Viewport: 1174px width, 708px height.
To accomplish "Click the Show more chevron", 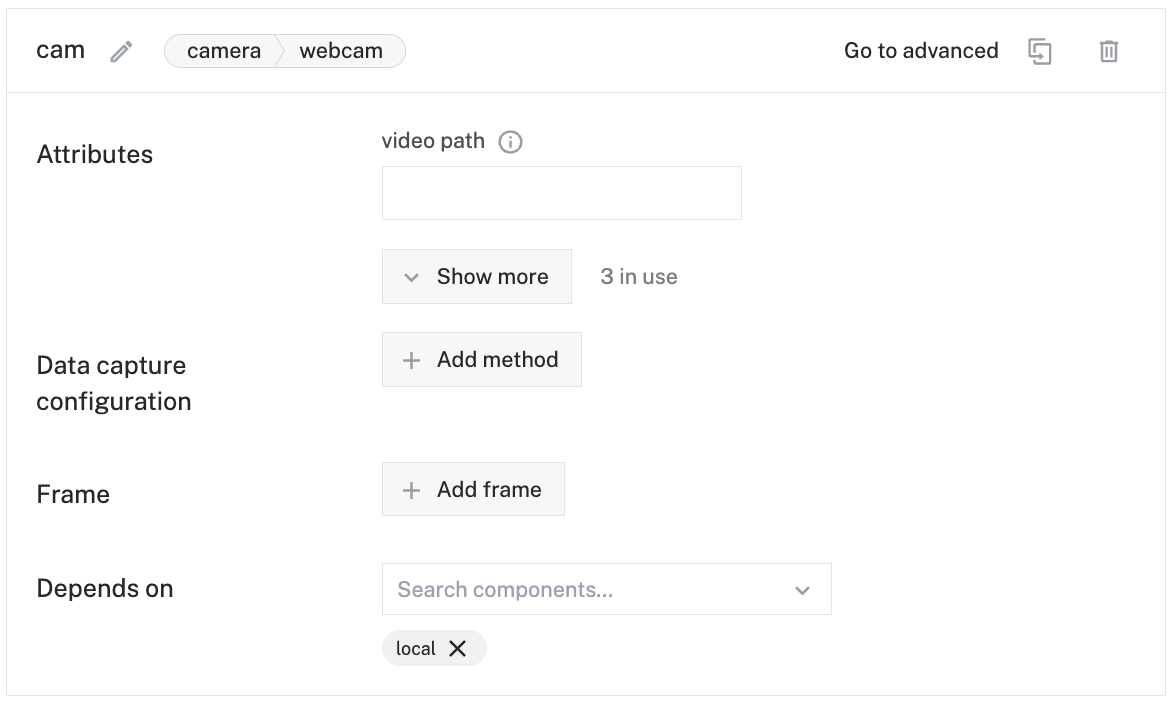I will (x=411, y=278).
